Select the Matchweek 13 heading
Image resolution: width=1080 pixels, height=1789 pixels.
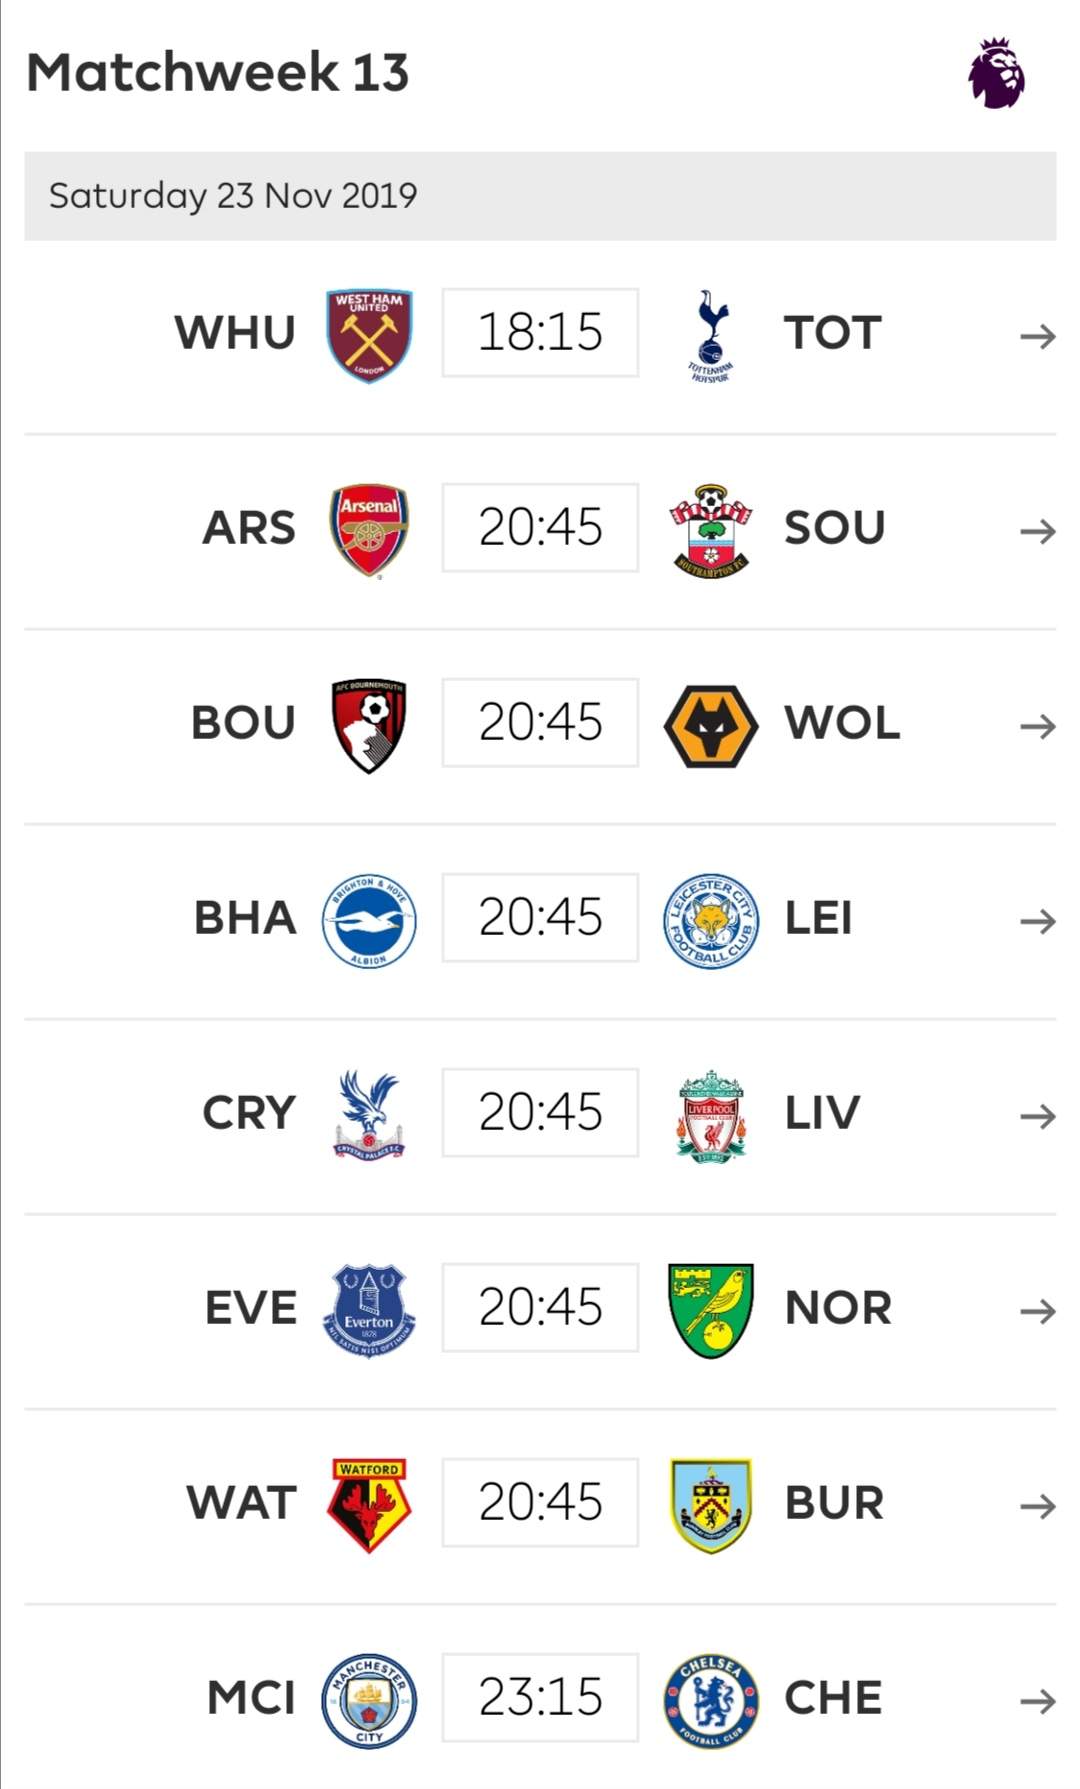pyautogui.click(x=218, y=72)
